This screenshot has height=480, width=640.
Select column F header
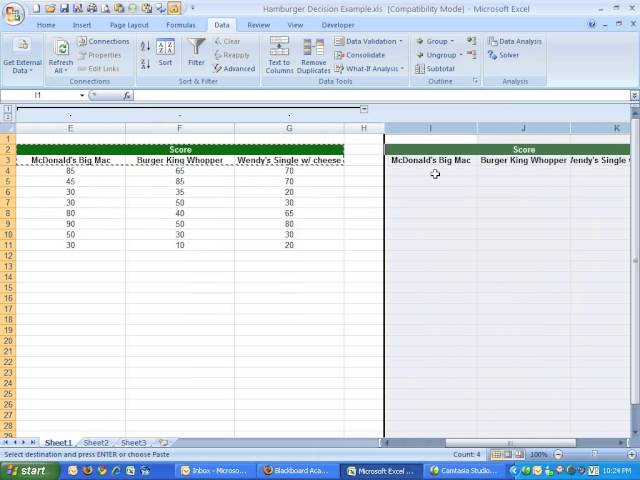(x=180, y=128)
